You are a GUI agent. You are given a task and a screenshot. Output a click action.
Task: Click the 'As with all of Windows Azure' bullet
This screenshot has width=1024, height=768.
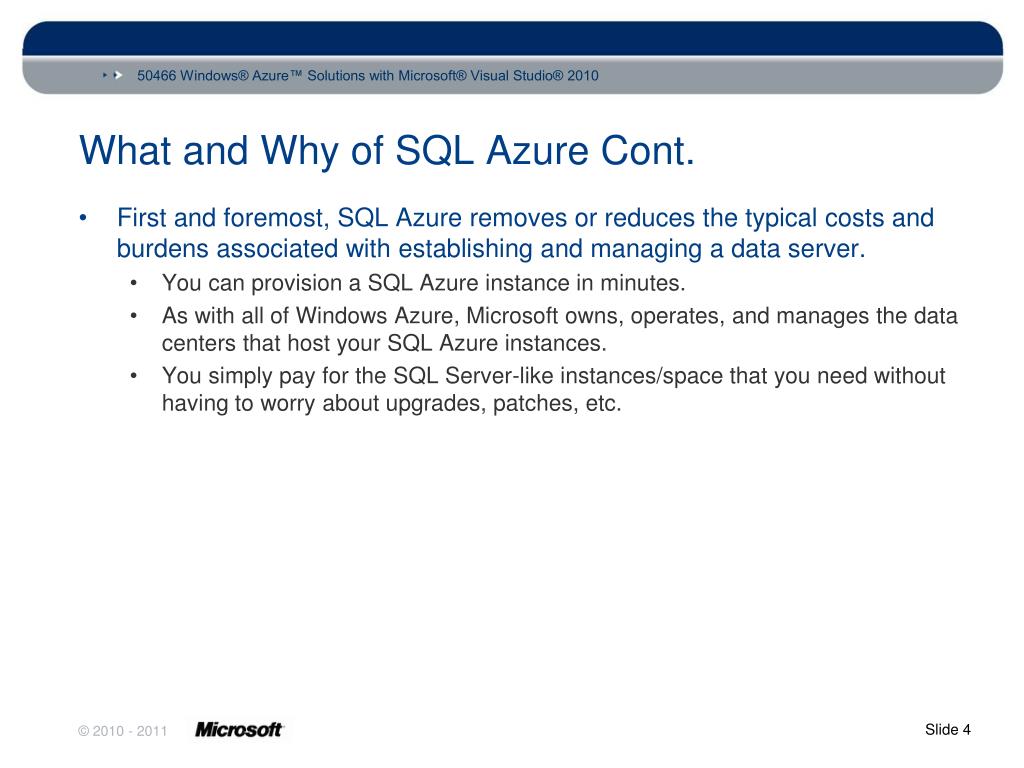[559, 329]
